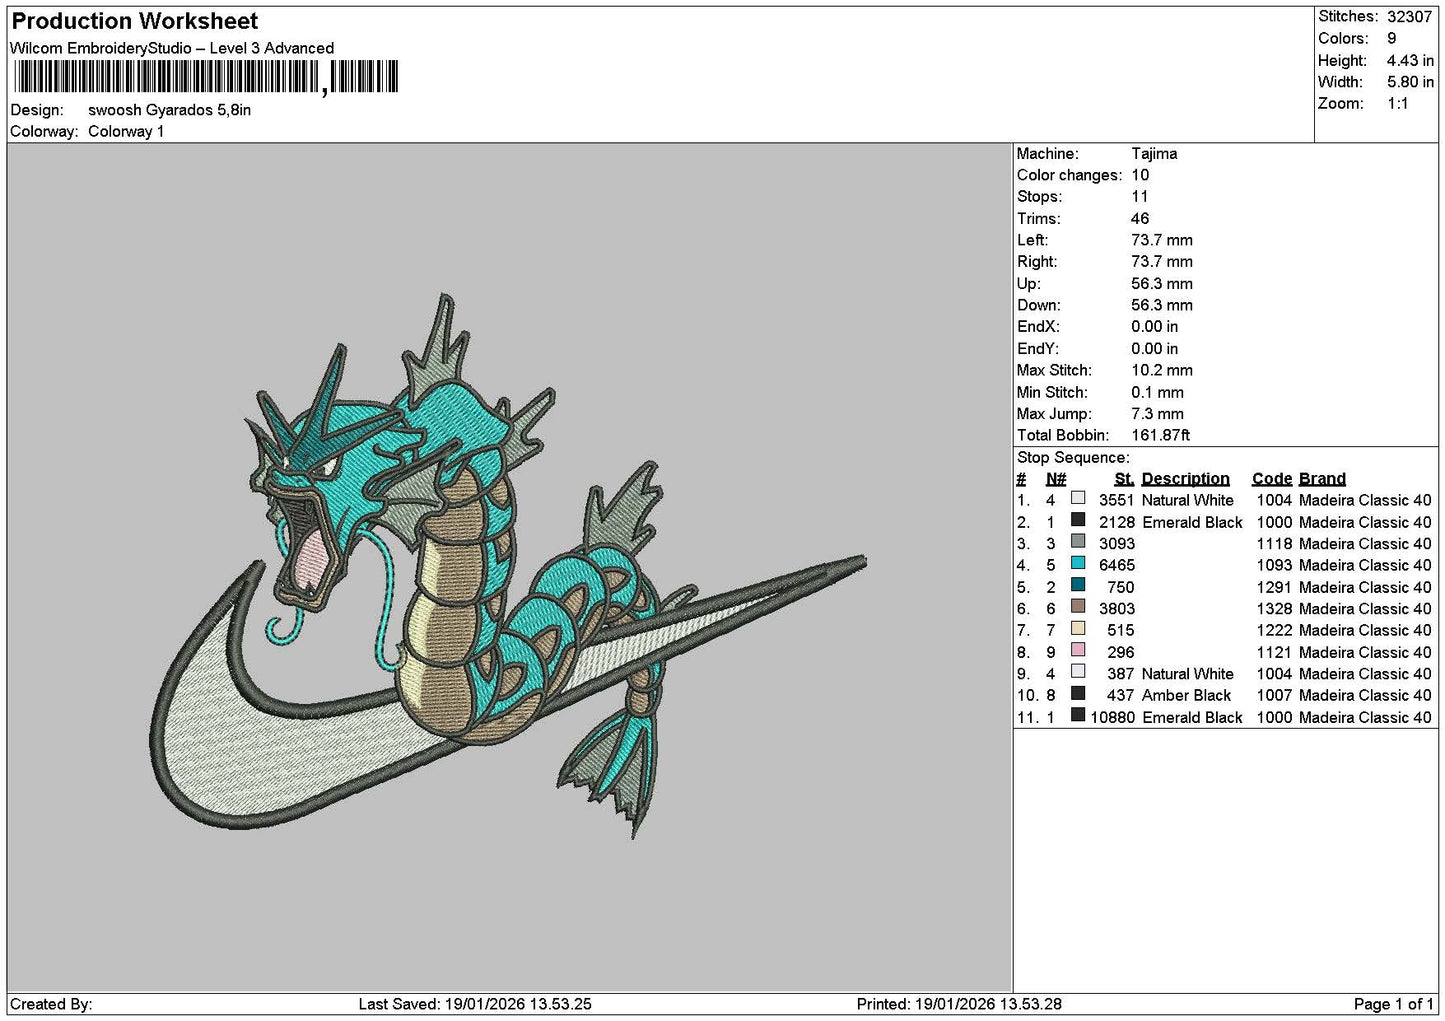Screen dimensions: 1445x1021
Task: Click the gray swatch for code 1118
Action: (x=1078, y=542)
